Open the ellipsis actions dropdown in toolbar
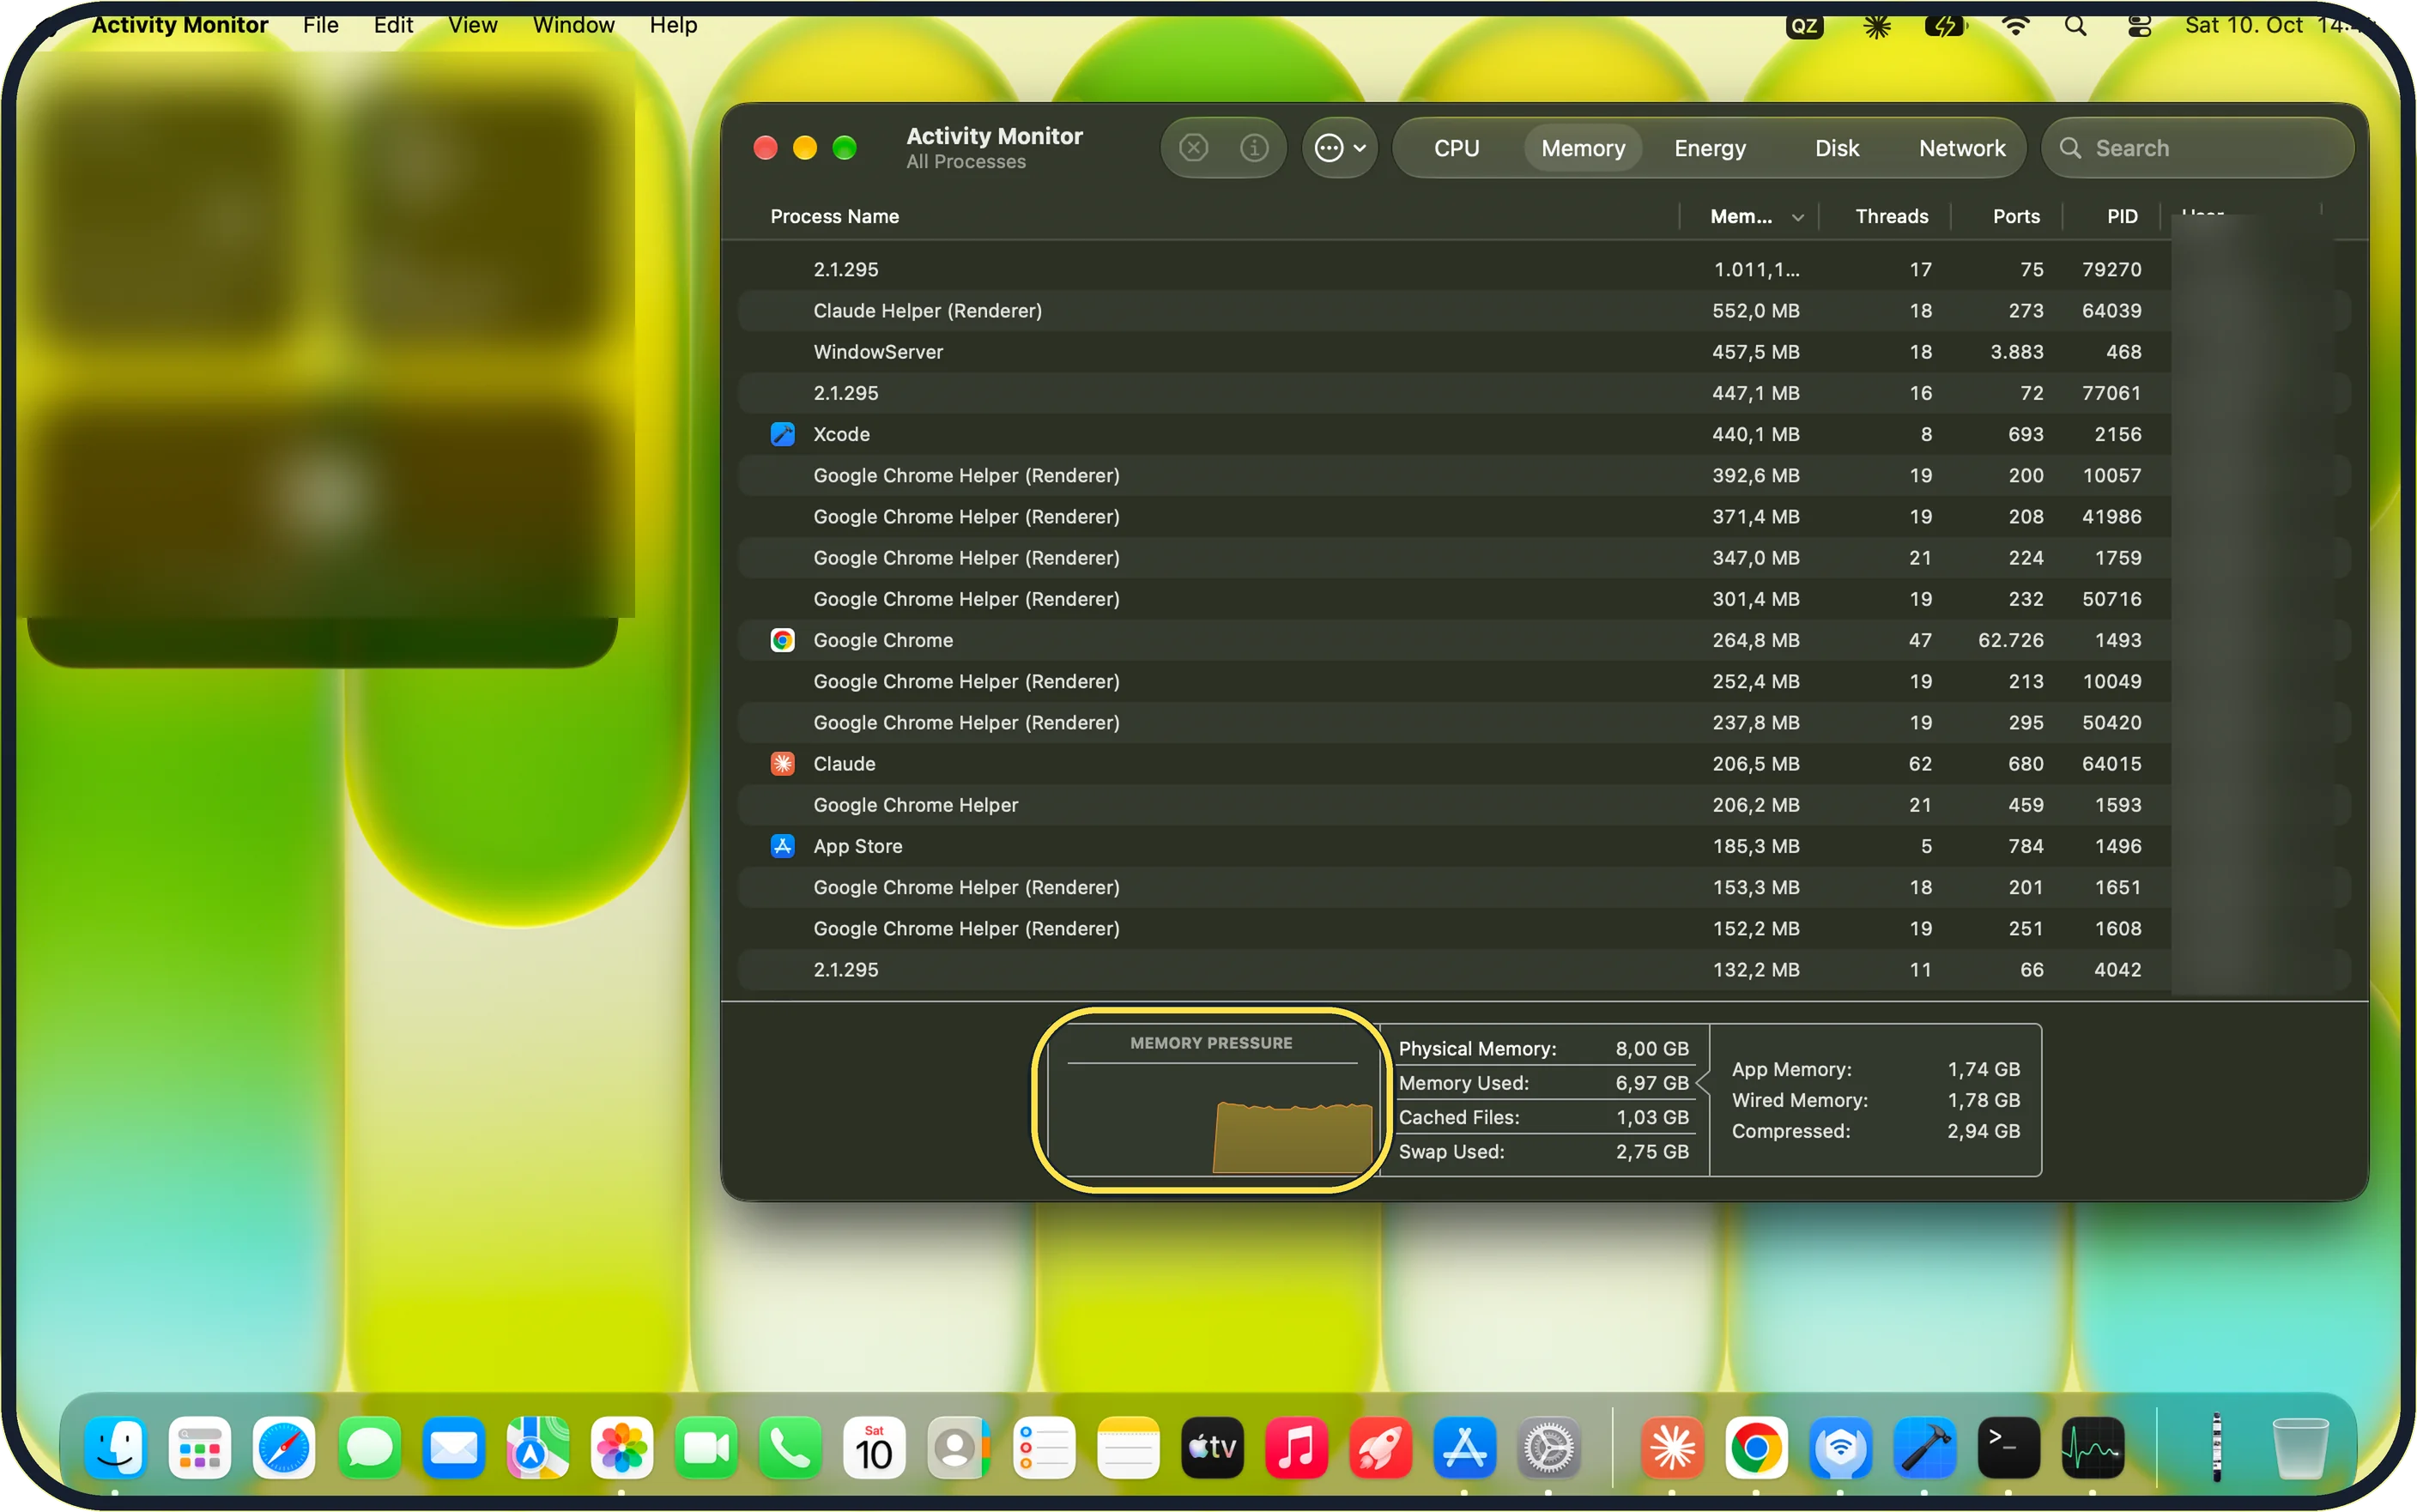 point(1340,148)
